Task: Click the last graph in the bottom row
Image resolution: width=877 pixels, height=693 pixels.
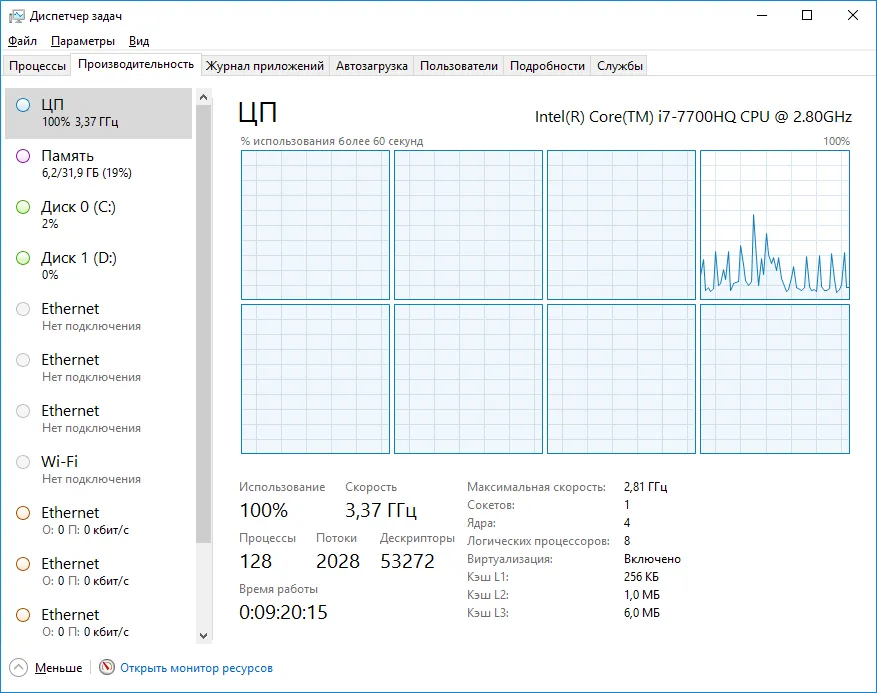Action: (x=775, y=379)
